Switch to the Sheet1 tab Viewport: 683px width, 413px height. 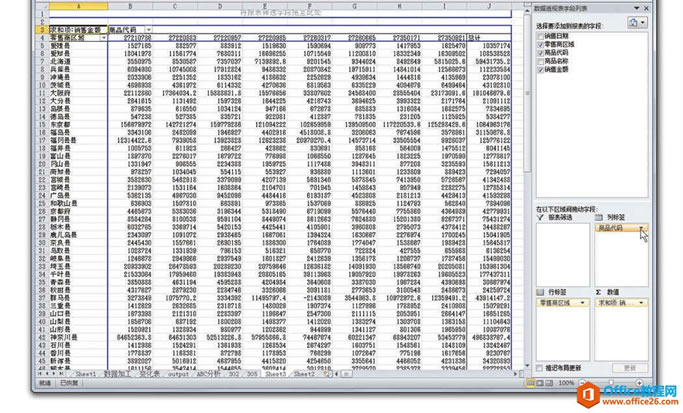click(85, 374)
